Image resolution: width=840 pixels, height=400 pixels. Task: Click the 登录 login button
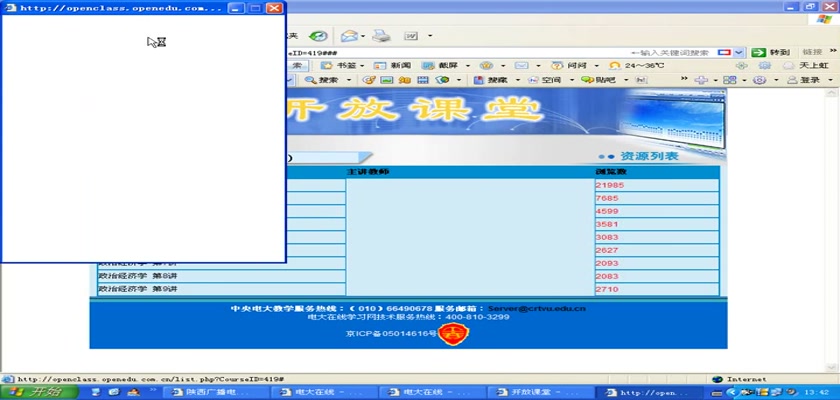pos(804,80)
